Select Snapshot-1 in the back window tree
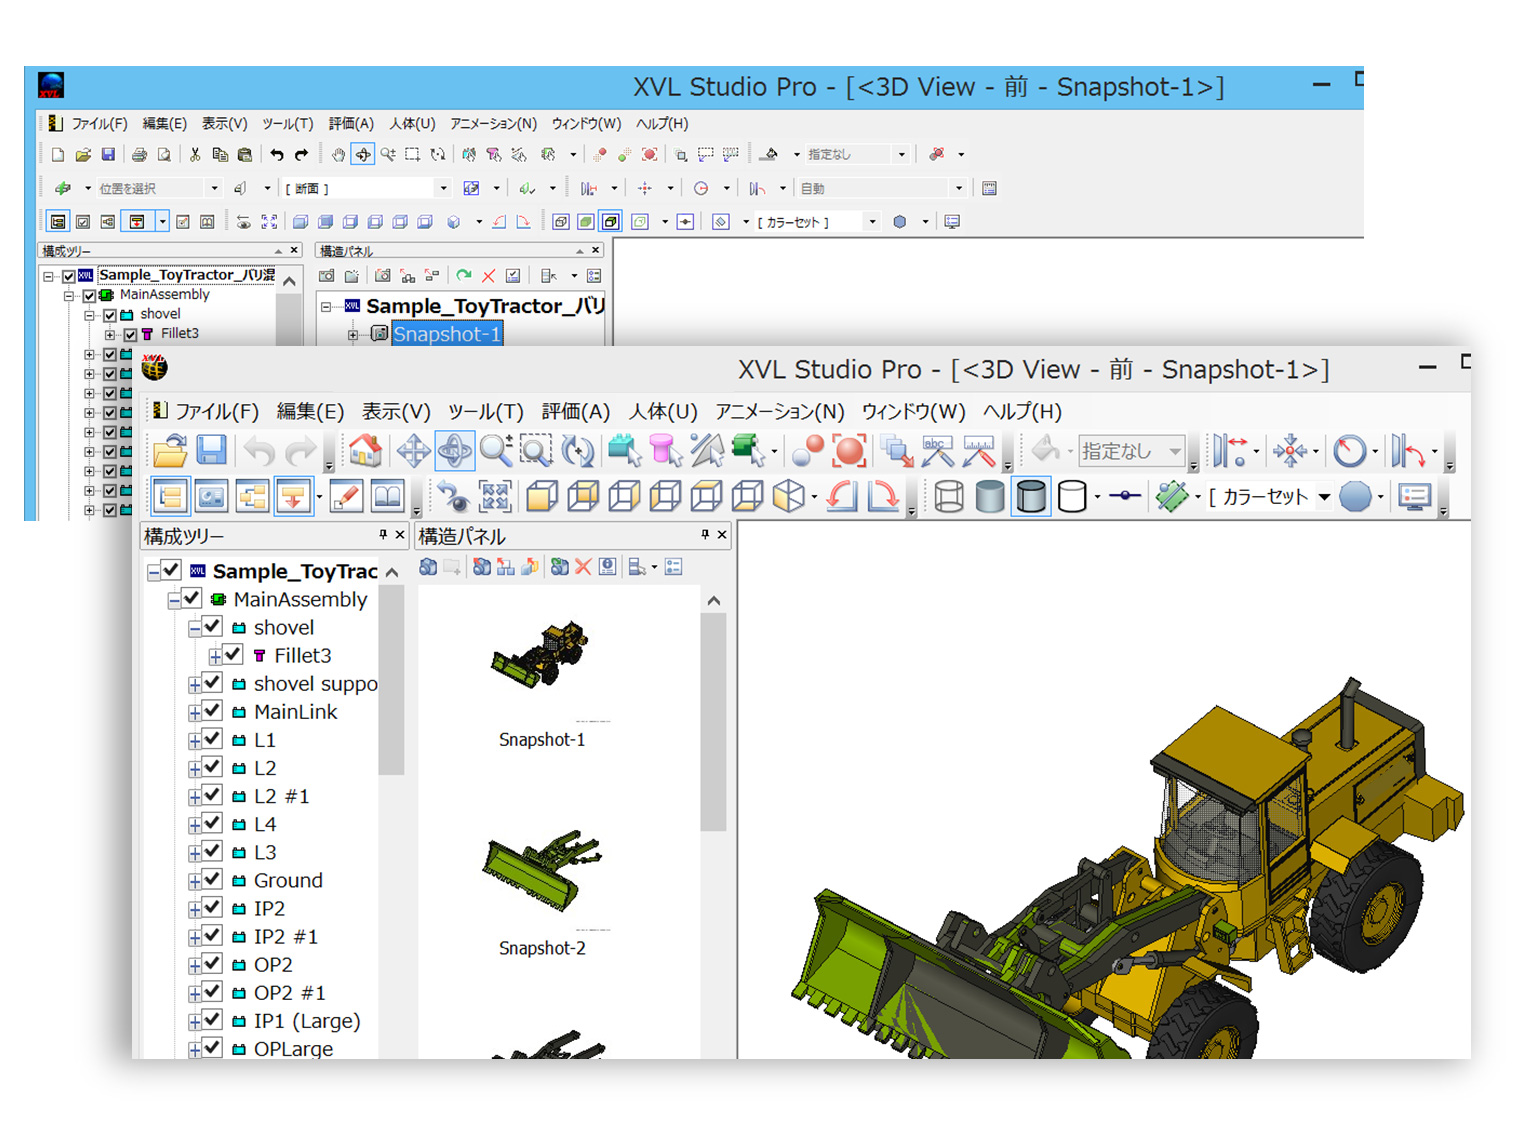The height and width of the screenshot is (1125, 1514). tap(446, 334)
